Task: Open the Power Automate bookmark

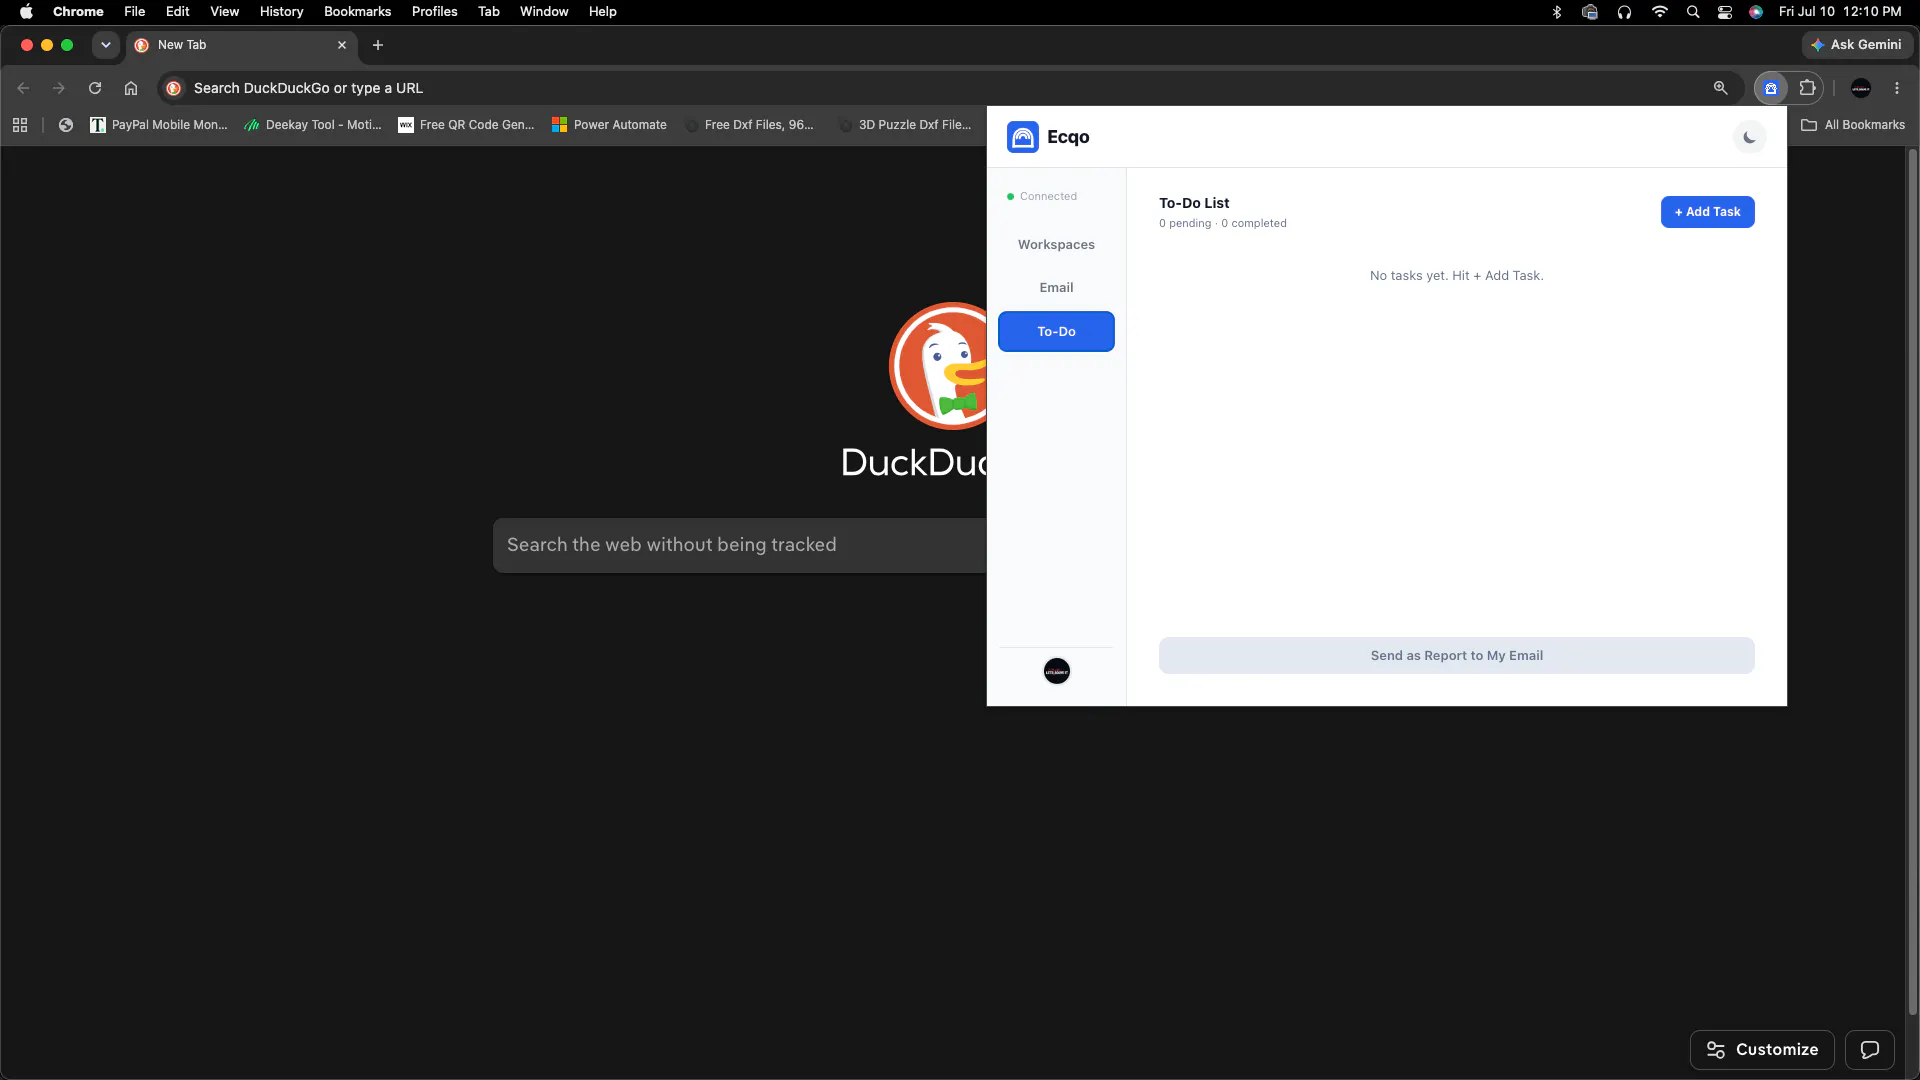Action: pyautogui.click(x=609, y=125)
